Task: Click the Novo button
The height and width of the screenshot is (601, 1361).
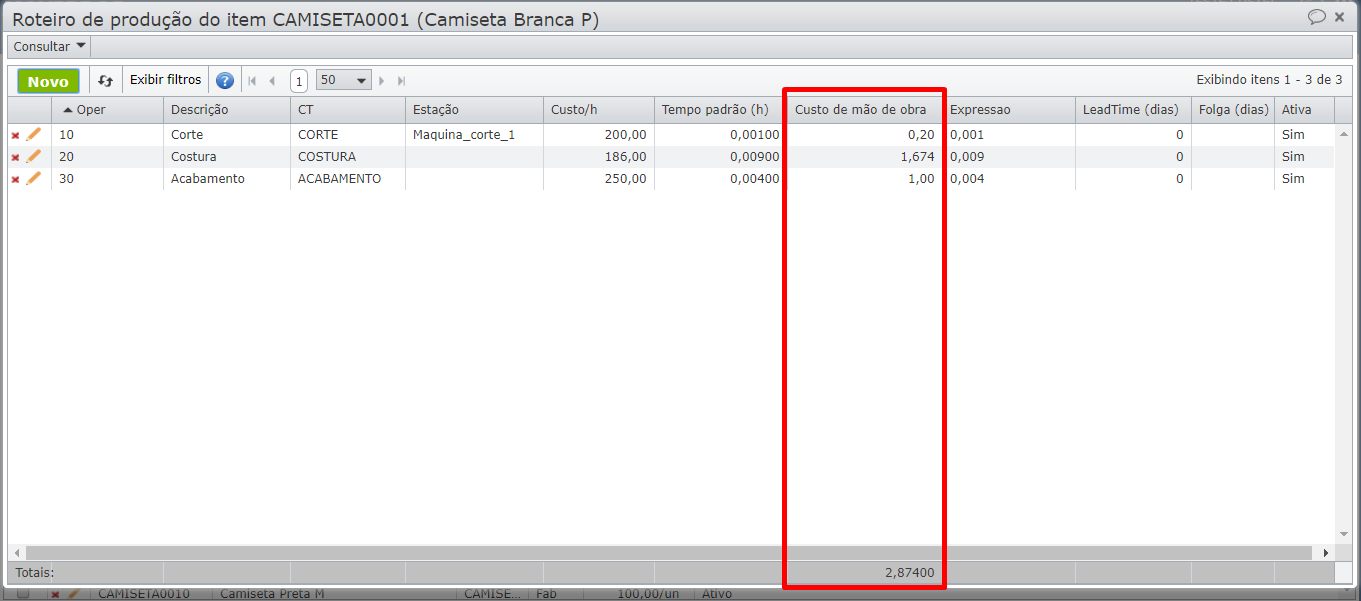Action: click(48, 81)
